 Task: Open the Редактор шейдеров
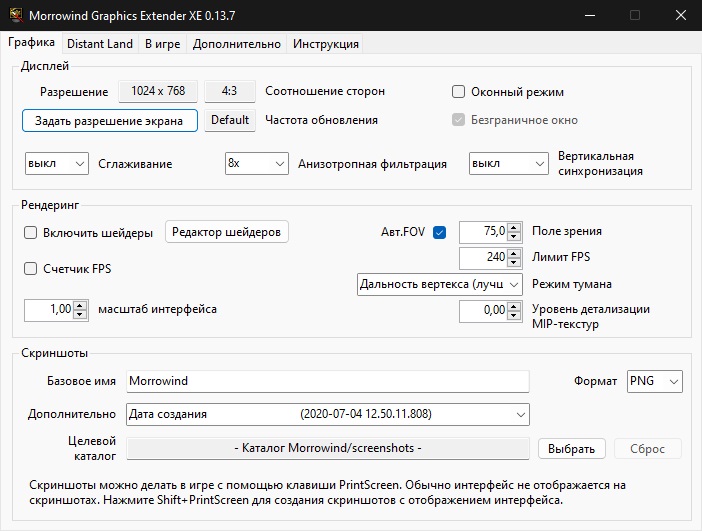226,232
